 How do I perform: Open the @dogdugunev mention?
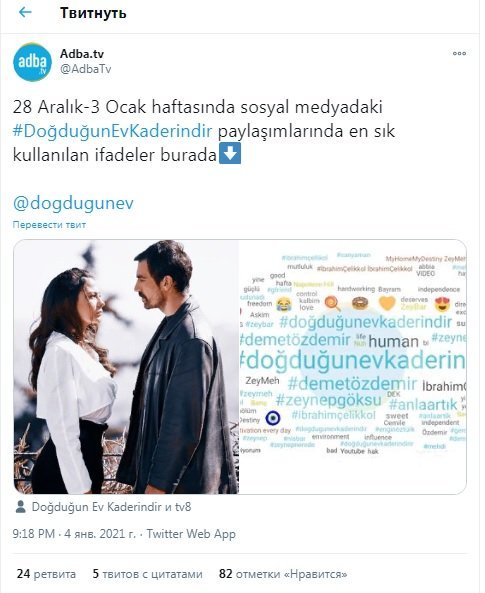pyautogui.click(x=73, y=203)
